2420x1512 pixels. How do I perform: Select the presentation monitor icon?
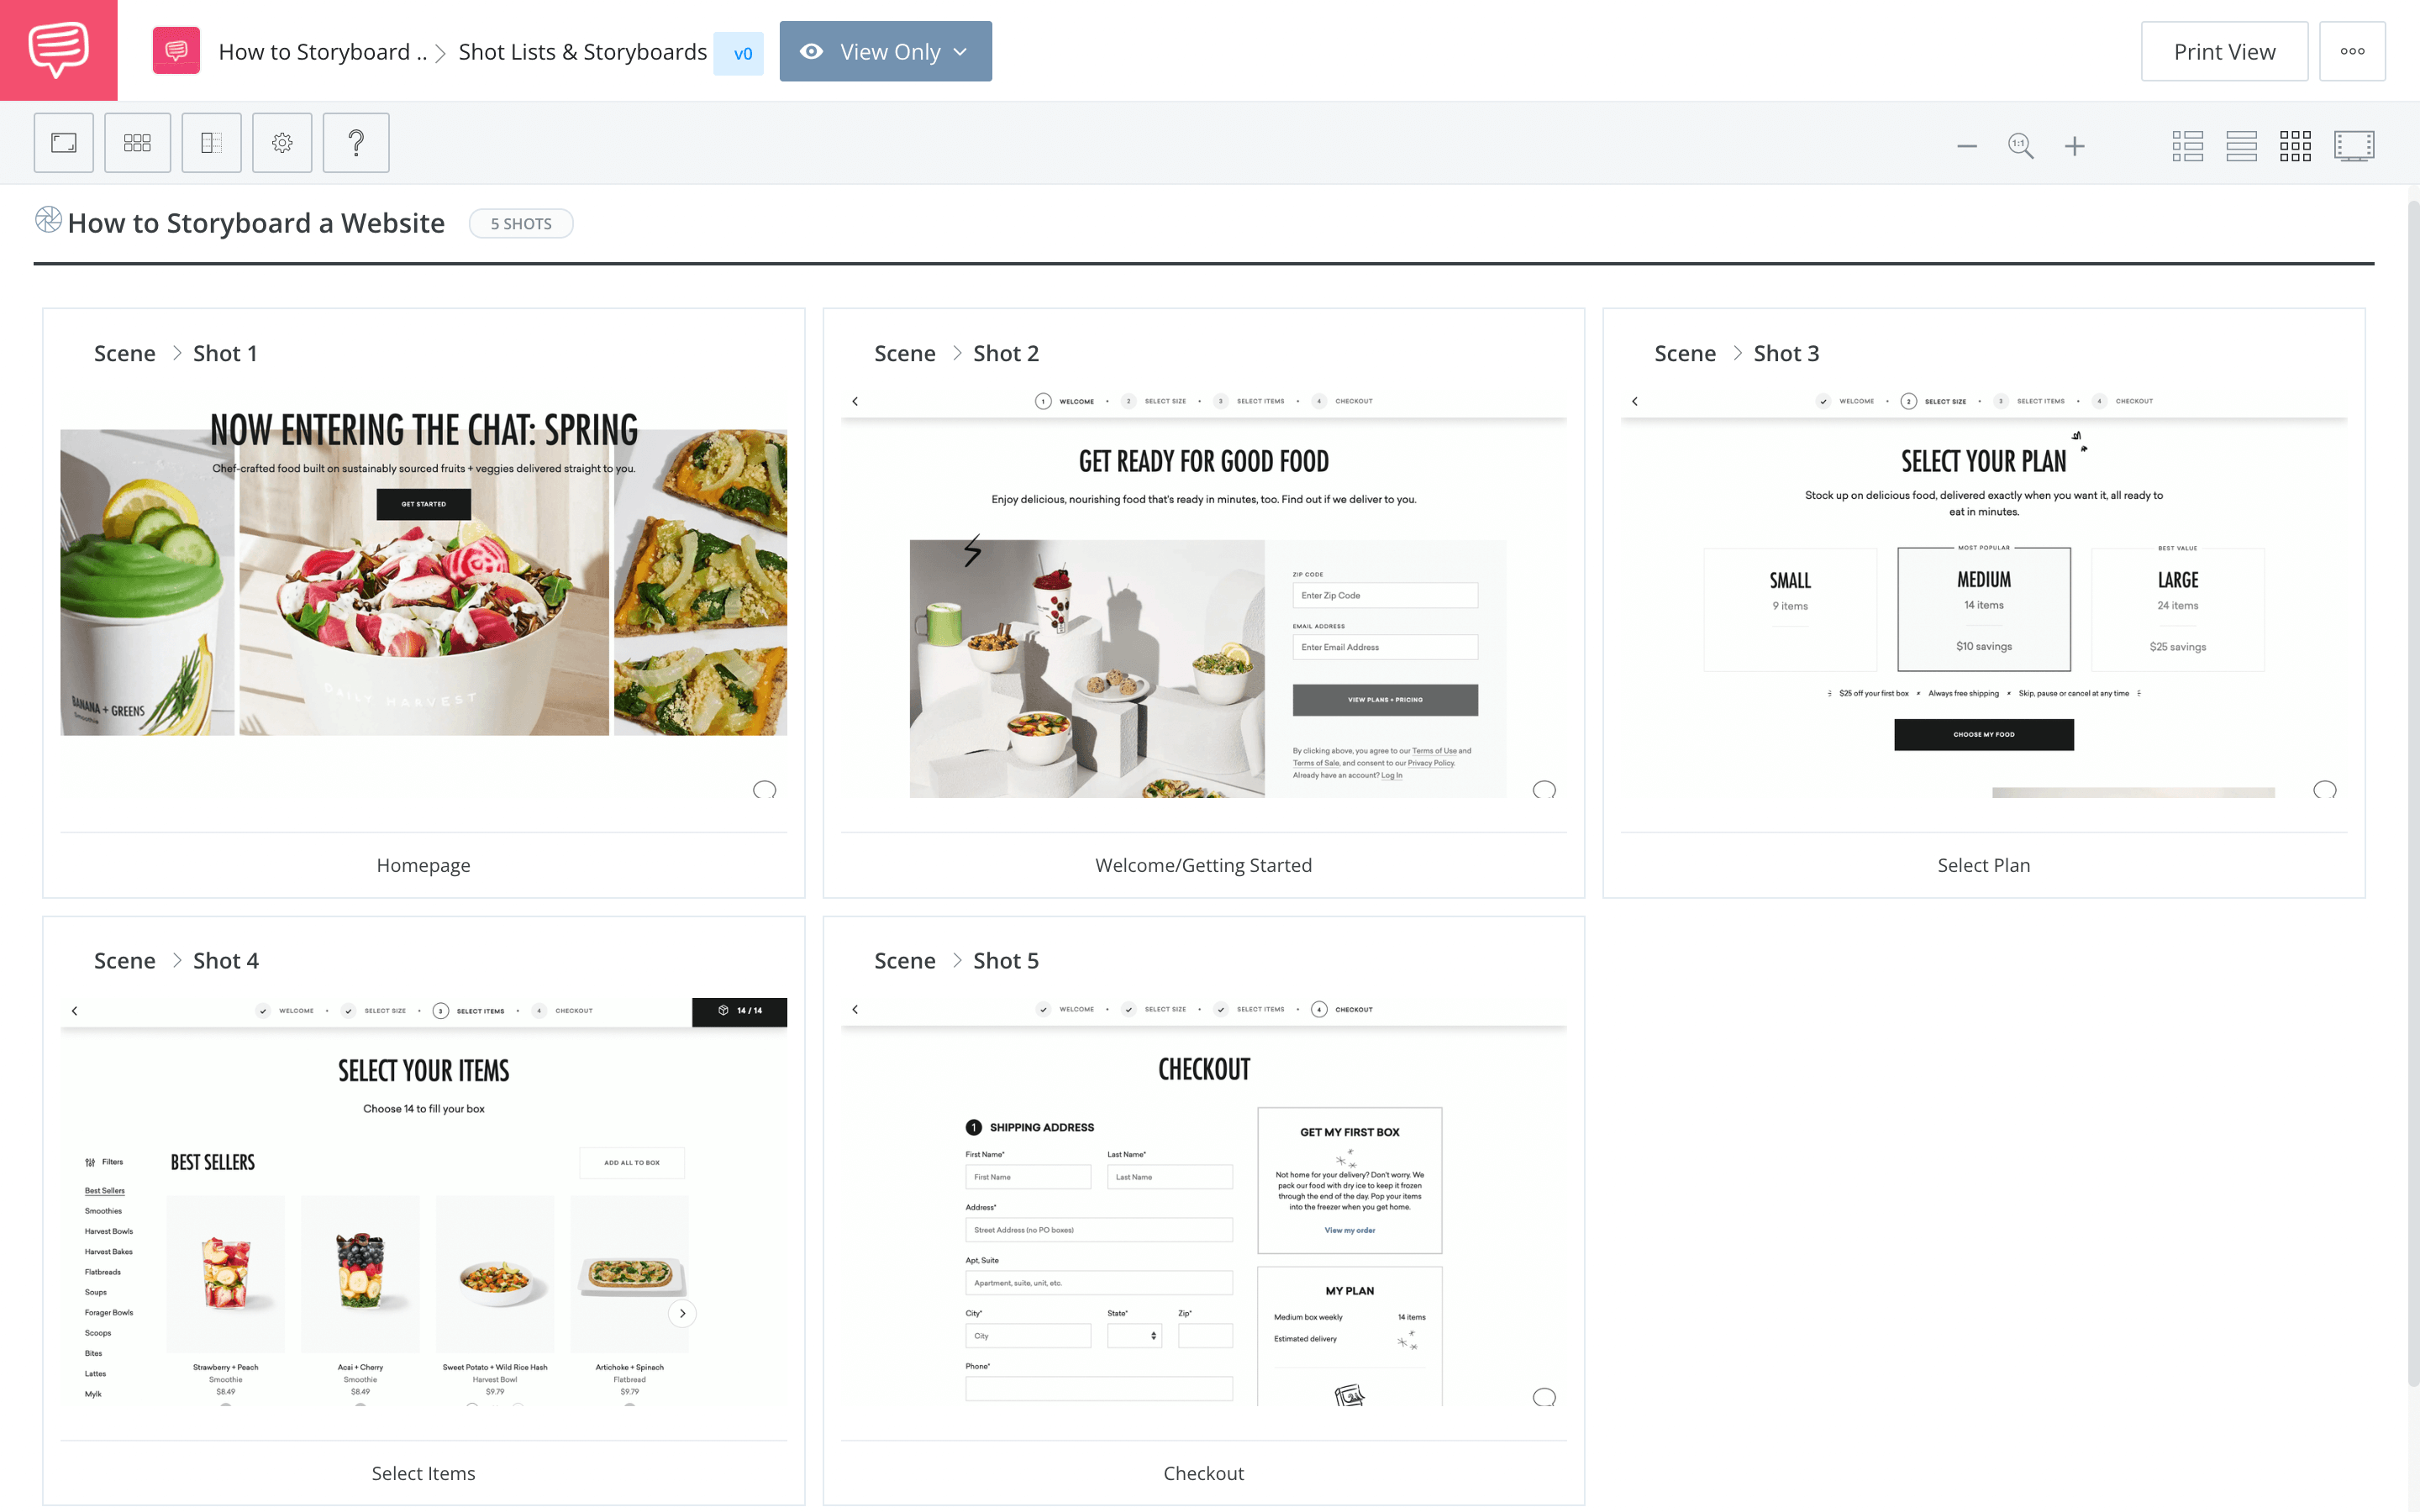coord(2355,143)
